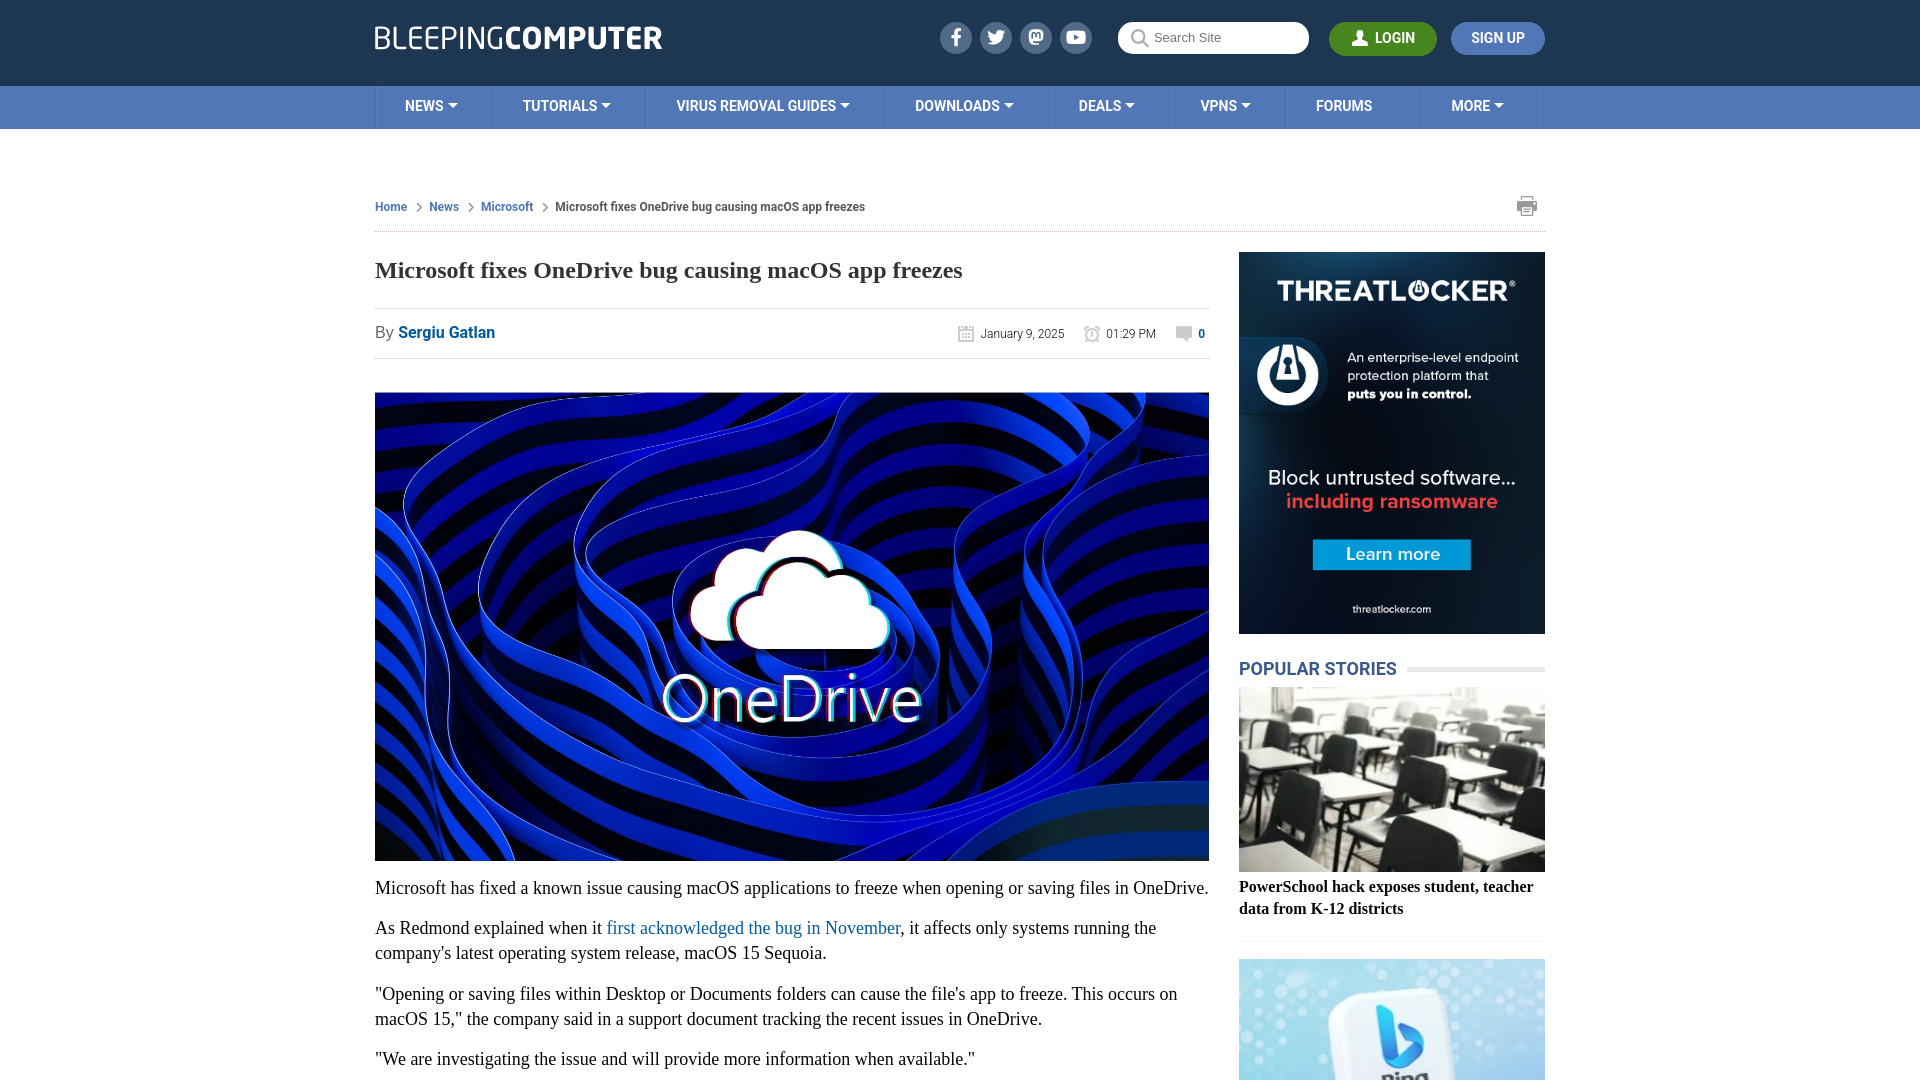Image resolution: width=1920 pixels, height=1080 pixels.
Task: Open the Mastodon social icon link
Action: (x=1035, y=37)
